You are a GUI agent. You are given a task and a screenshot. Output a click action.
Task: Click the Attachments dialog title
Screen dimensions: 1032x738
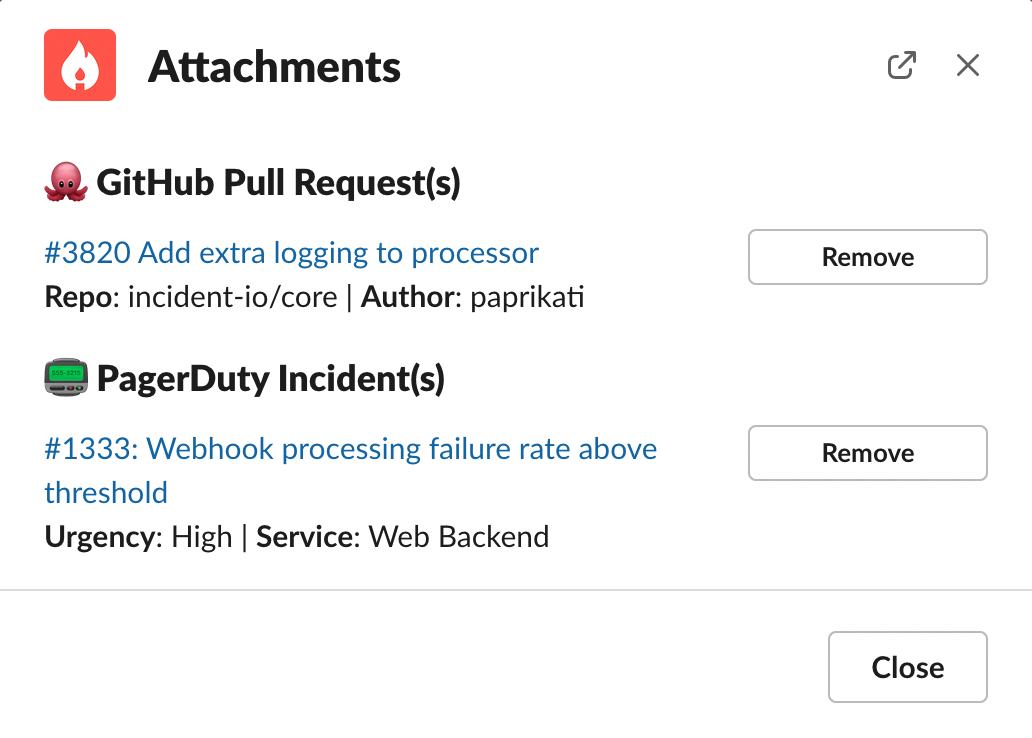[274, 66]
